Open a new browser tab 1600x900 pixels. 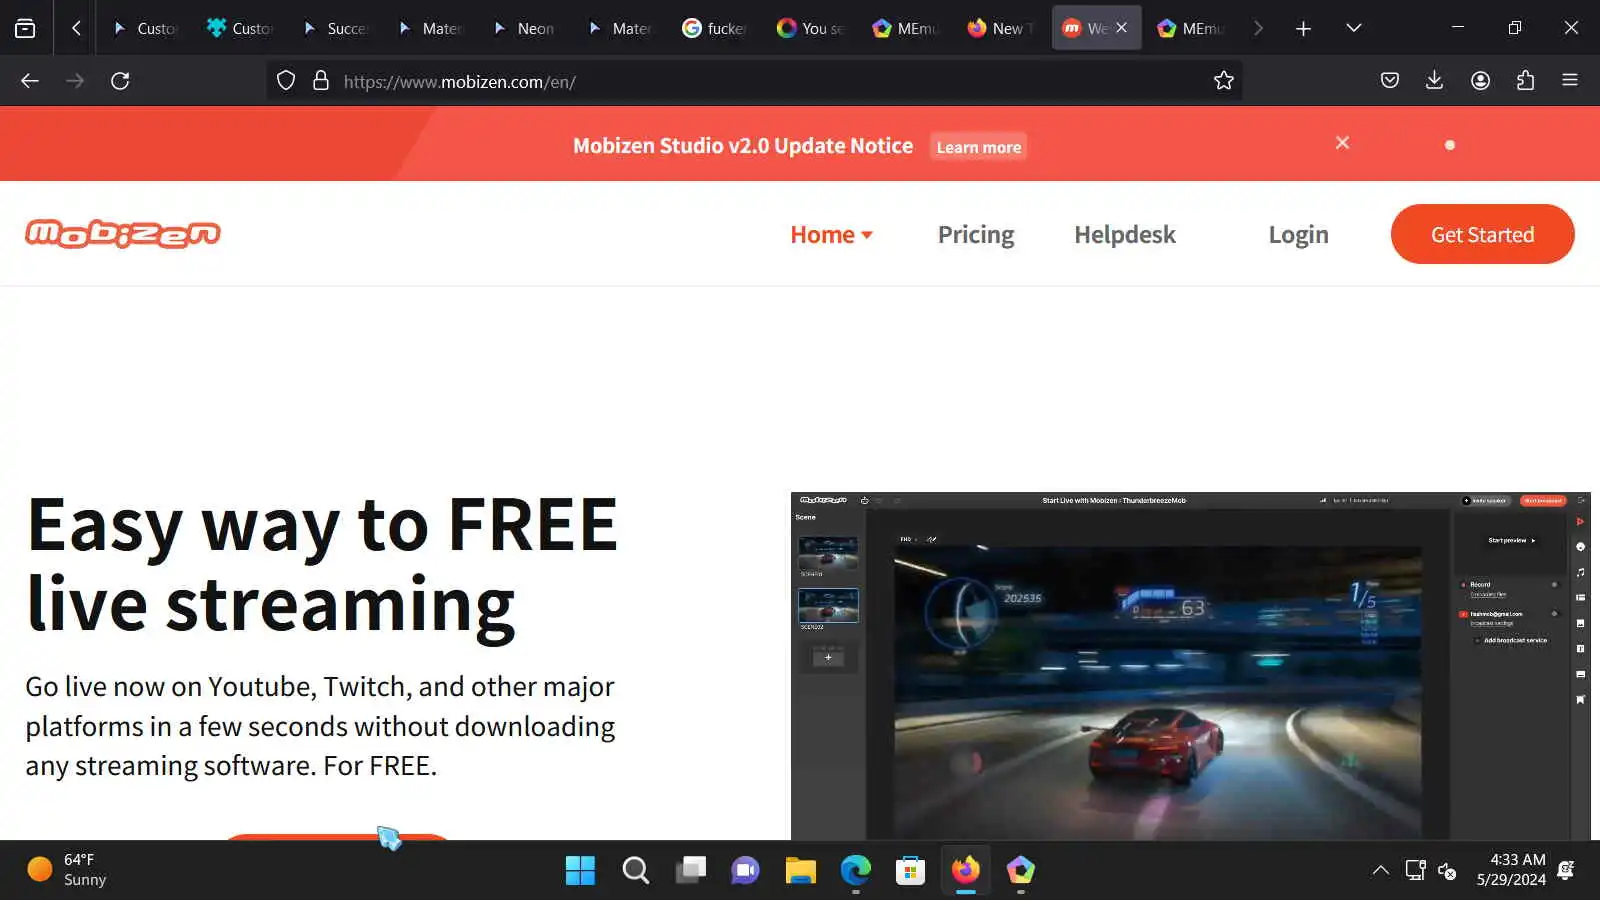point(1303,28)
